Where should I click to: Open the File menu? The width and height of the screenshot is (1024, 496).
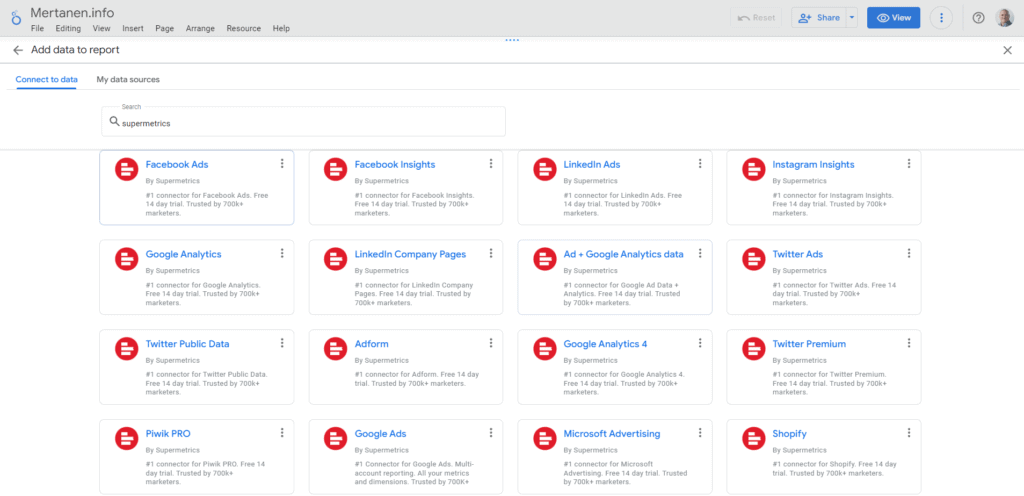37,29
